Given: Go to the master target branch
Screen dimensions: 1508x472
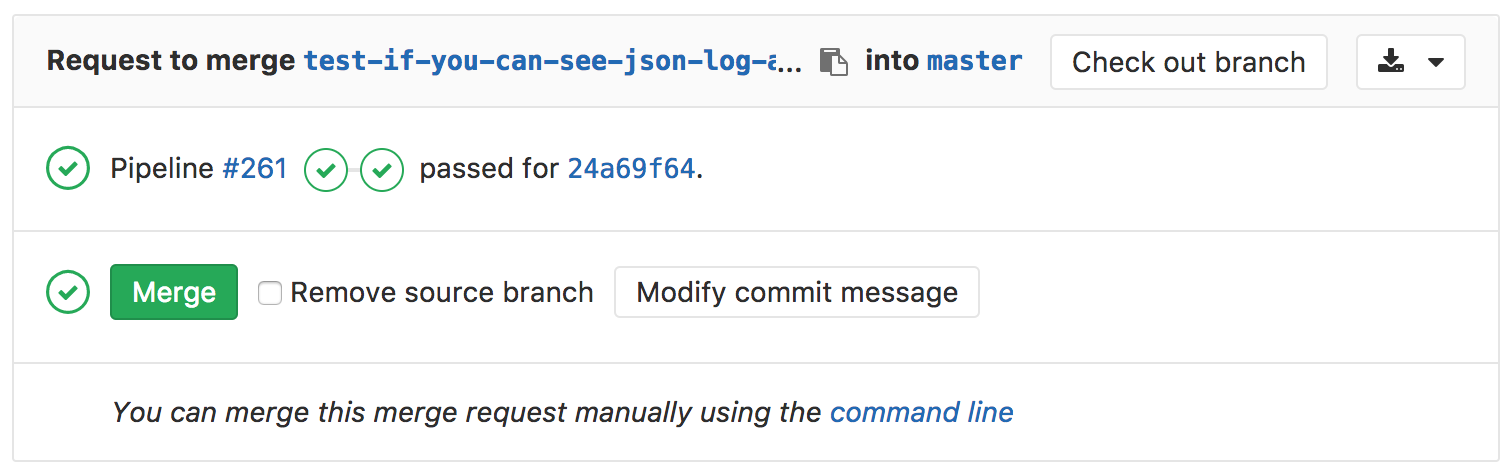Looking at the screenshot, I should click(975, 62).
